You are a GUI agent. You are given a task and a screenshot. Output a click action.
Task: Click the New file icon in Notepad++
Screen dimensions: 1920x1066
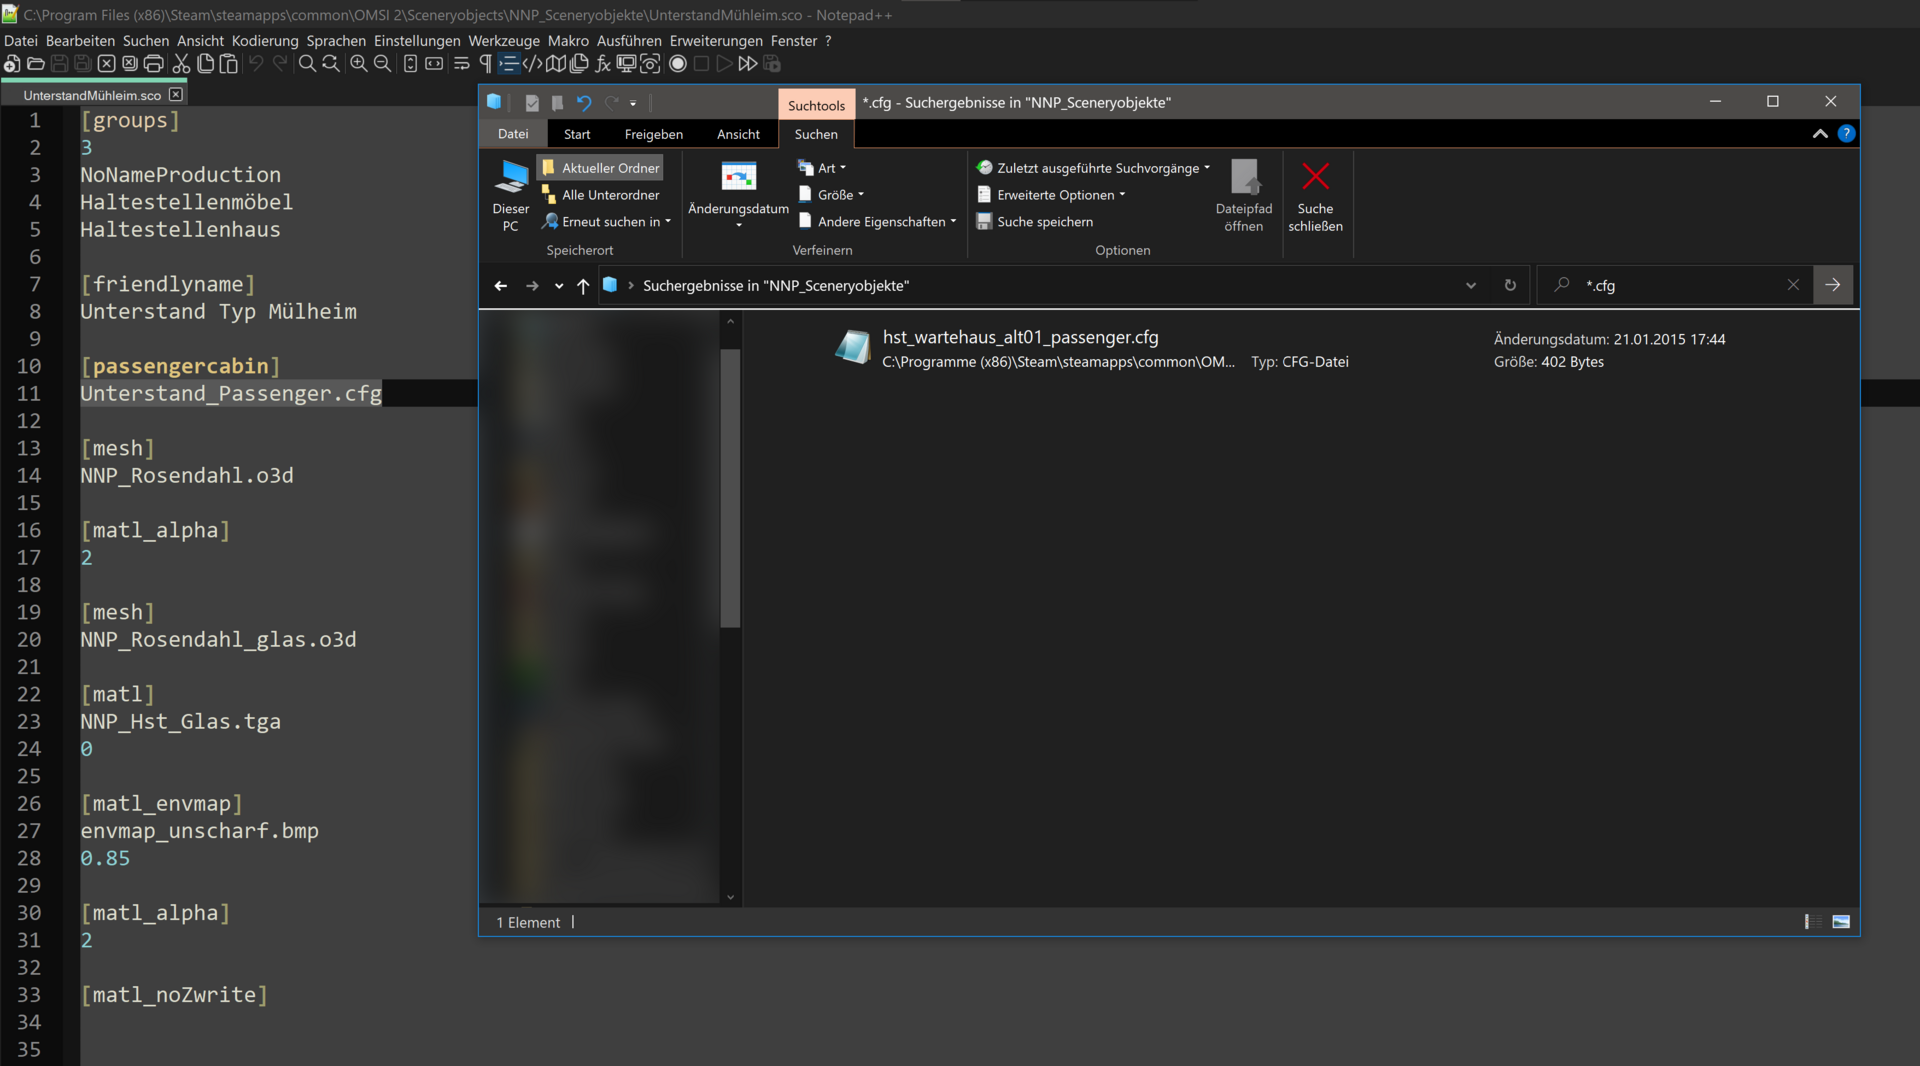pos(12,64)
